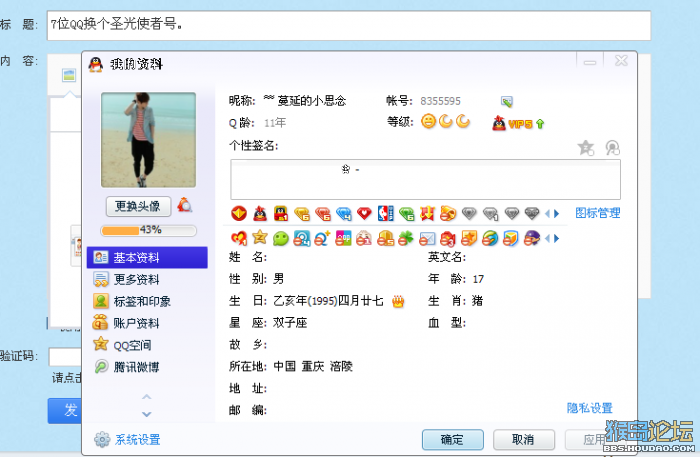Click the green WeChat bubble icon

[x=281, y=238]
